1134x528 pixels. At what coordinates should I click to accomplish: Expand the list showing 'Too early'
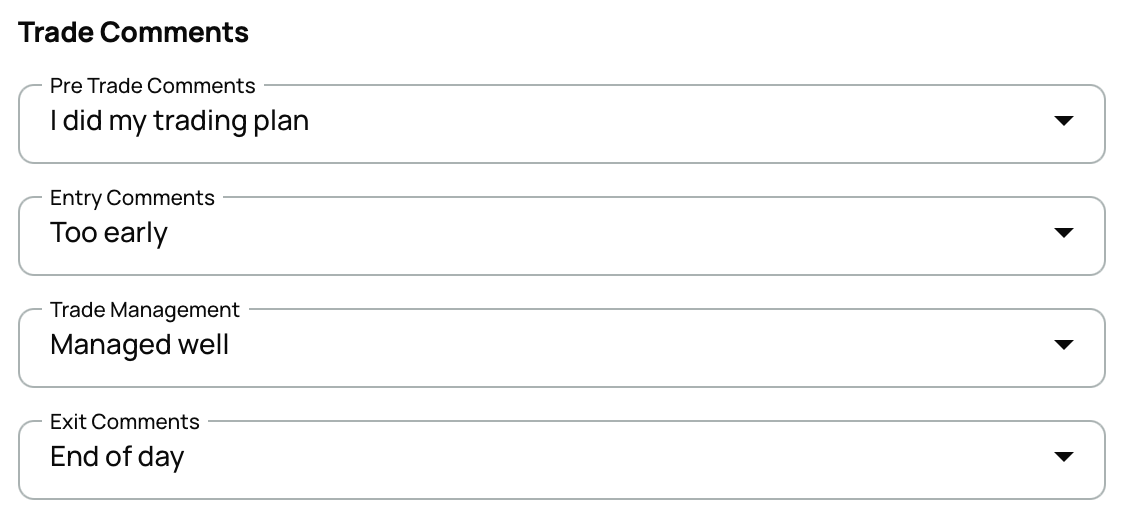[x=561, y=236]
